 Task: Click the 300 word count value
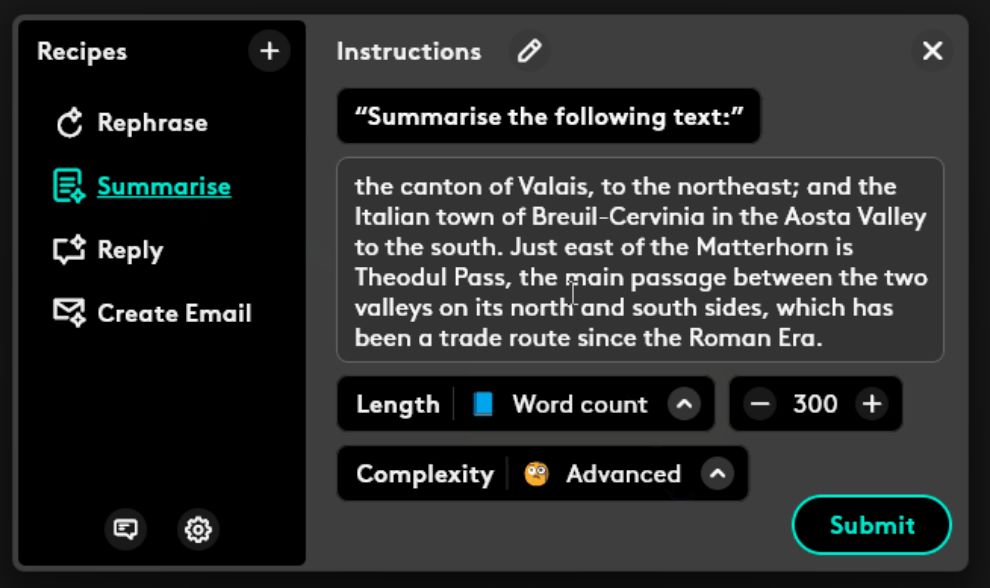tap(815, 404)
